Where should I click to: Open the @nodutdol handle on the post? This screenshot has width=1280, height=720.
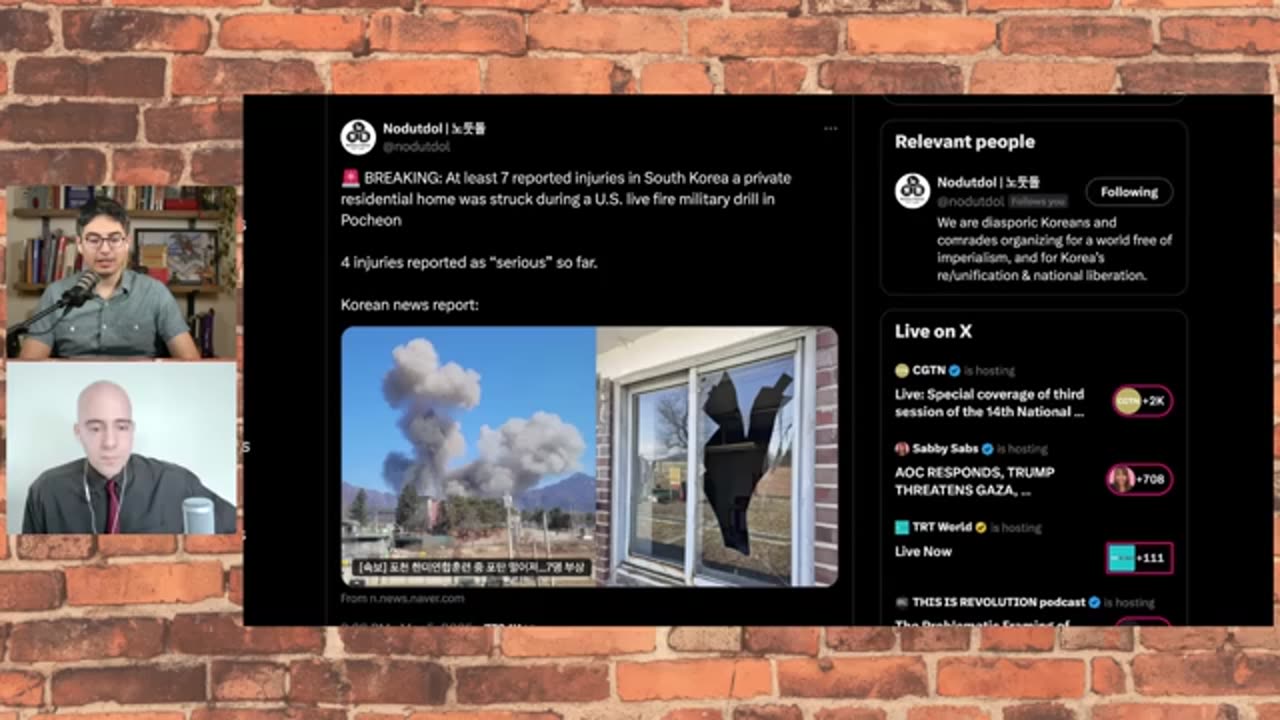416,147
